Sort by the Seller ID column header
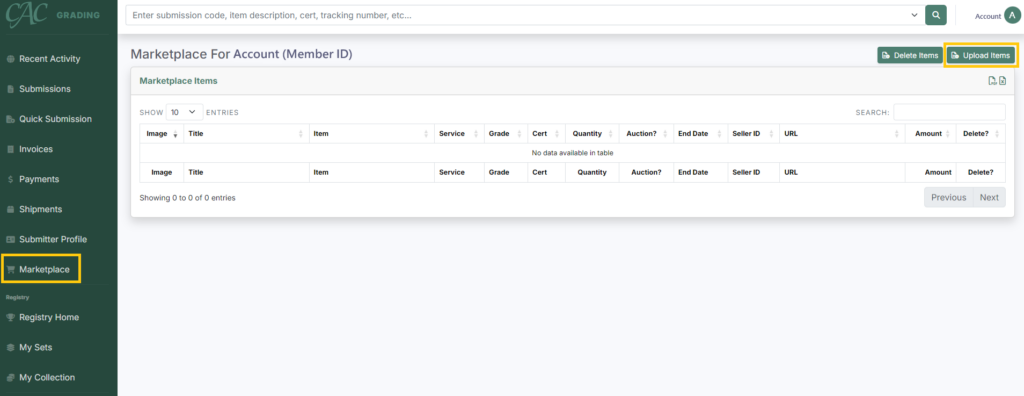Image resolution: width=1024 pixels, height=396 pixels. click(754, 133)
